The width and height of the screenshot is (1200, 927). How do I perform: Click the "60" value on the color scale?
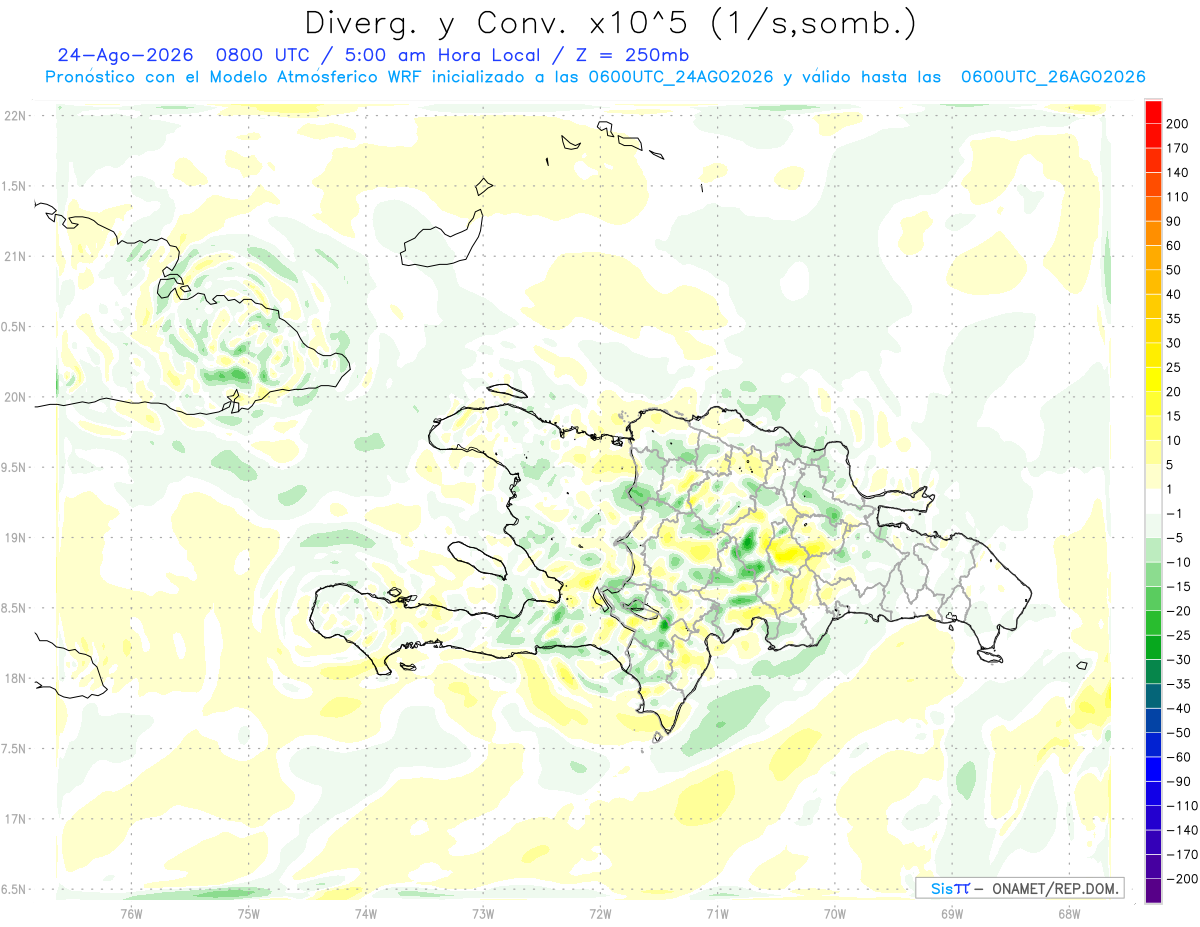pos(1176,245)
